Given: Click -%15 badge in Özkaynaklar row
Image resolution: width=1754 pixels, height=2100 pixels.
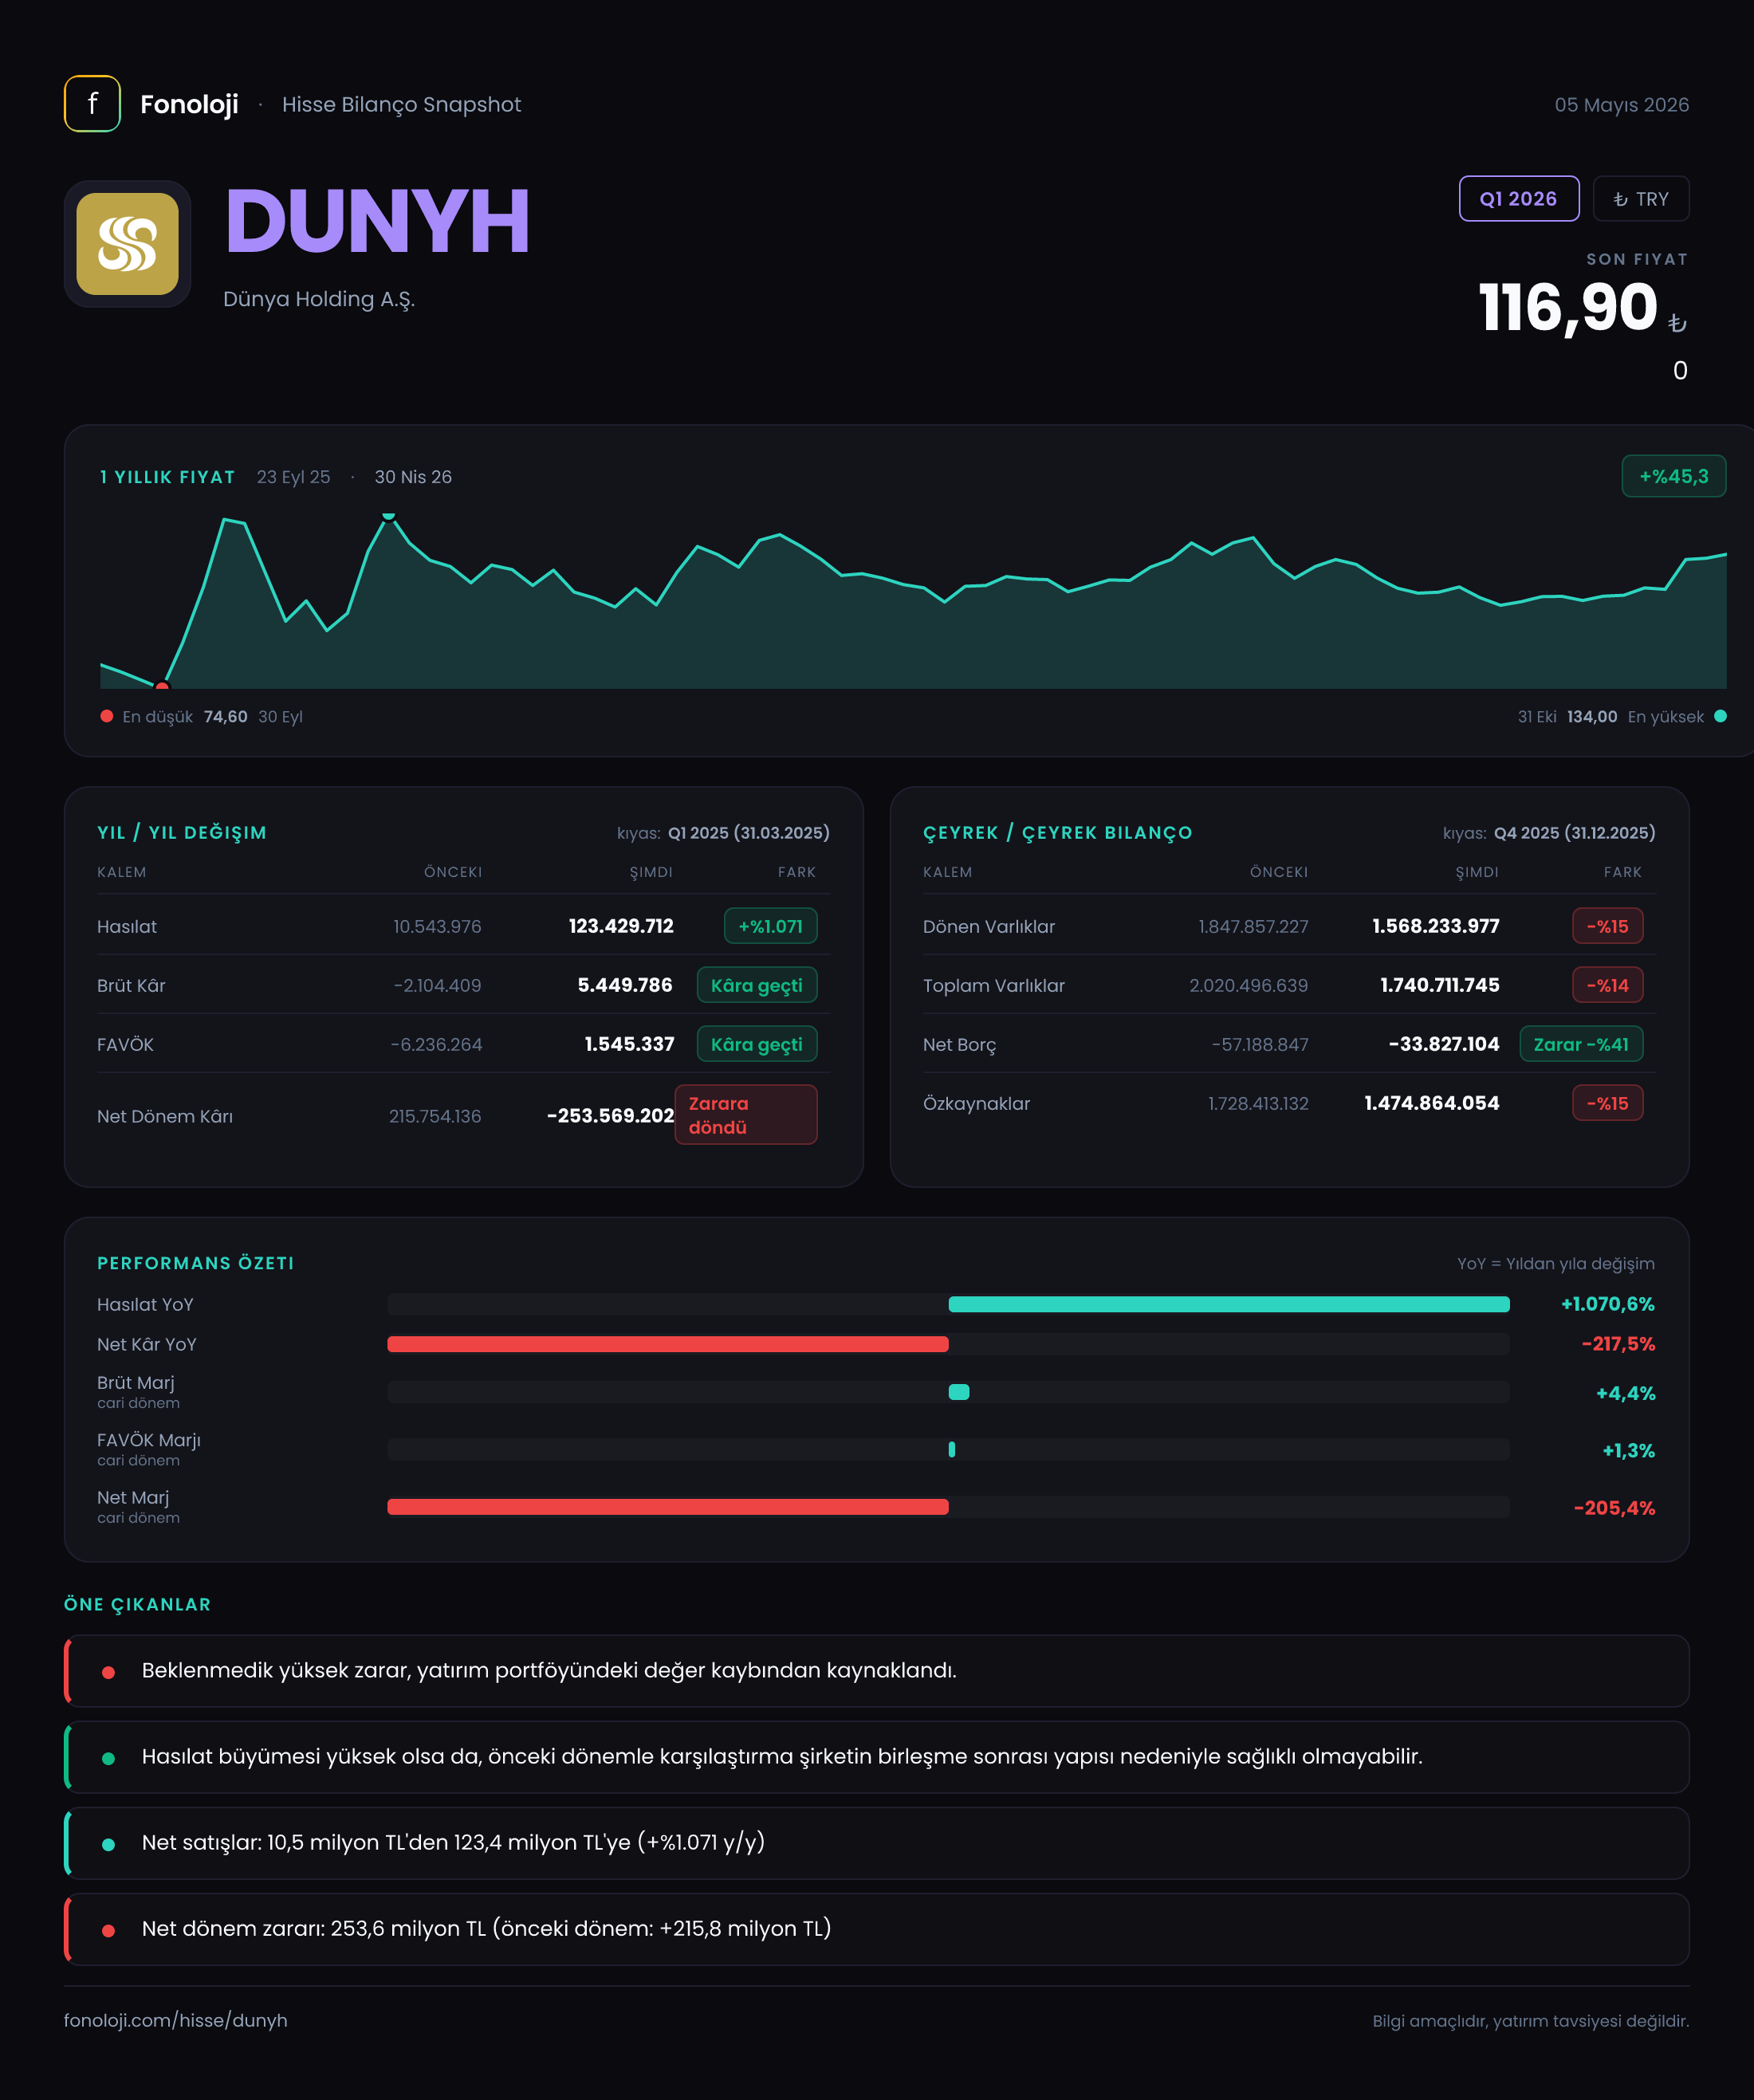Looking at the screenshot, I should tap(1608, 1103).
